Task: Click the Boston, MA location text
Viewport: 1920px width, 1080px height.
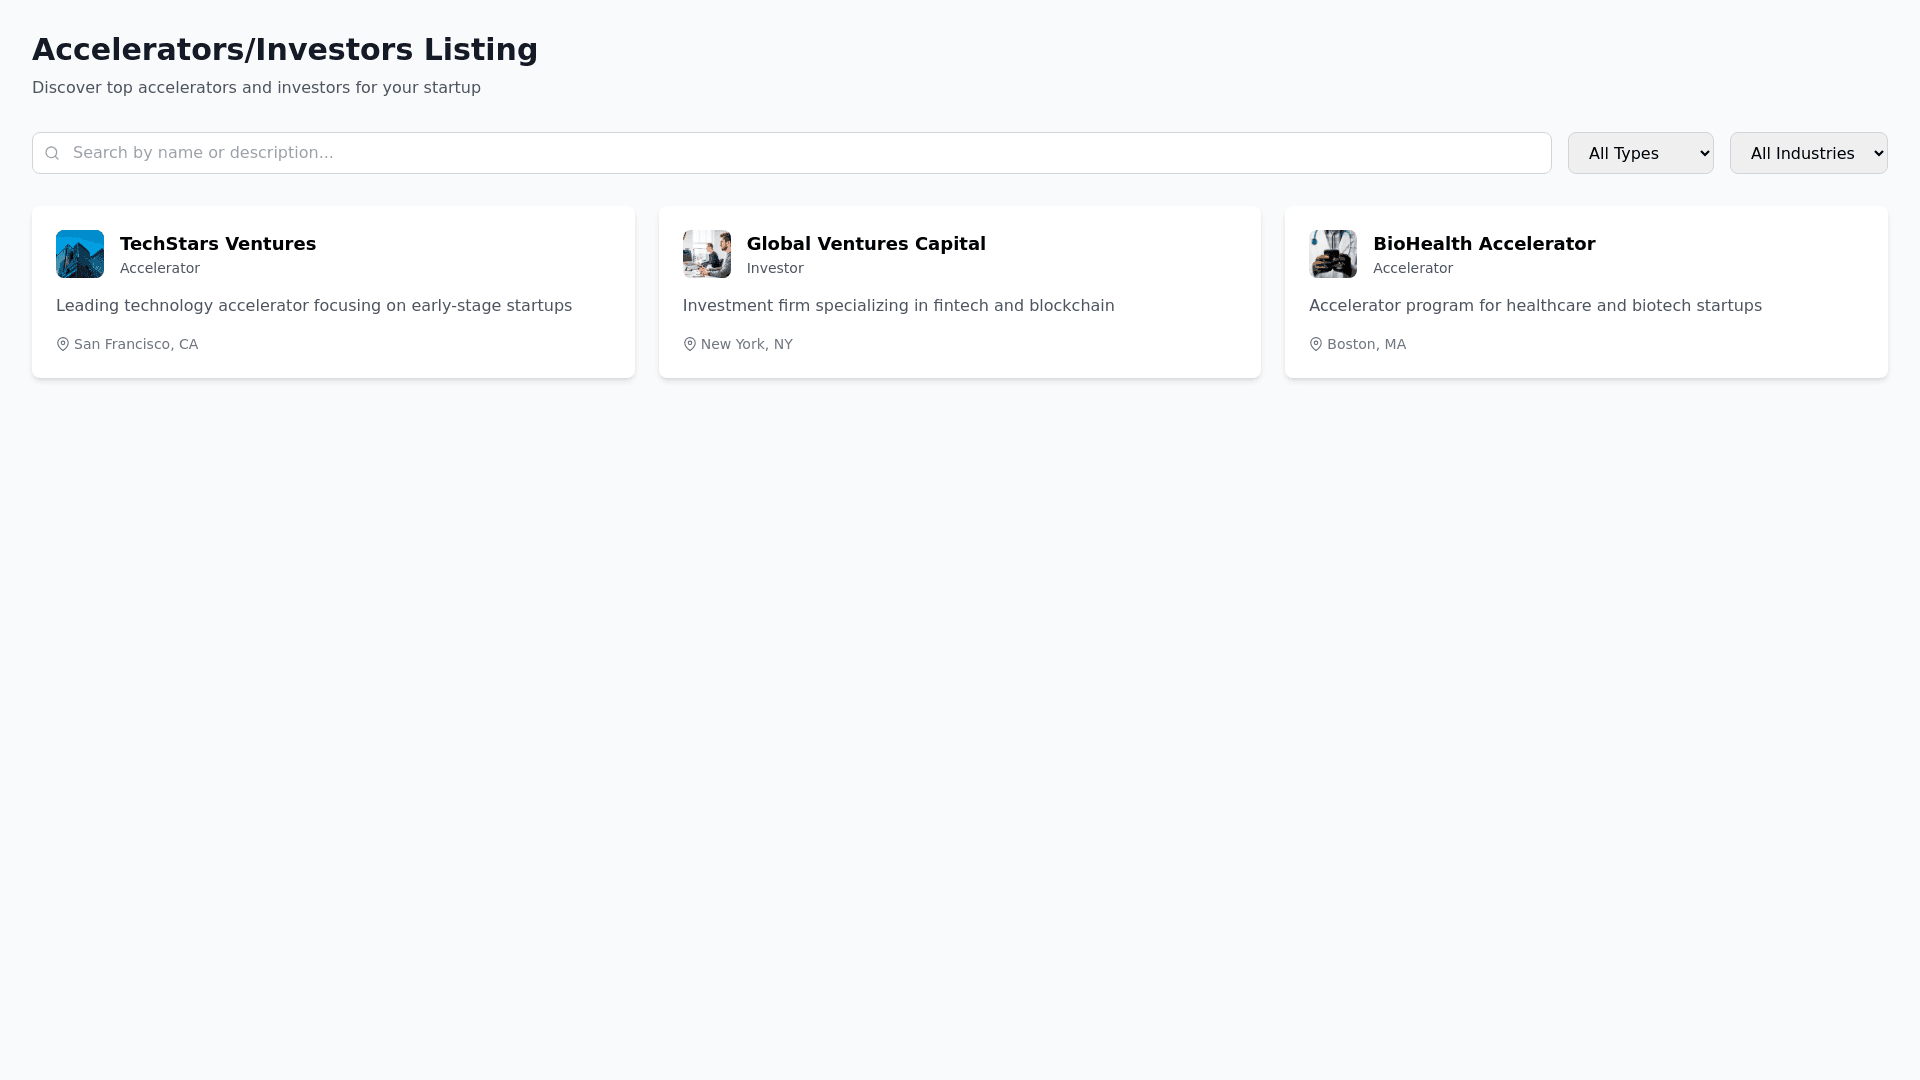Action: click(1366, 344)
